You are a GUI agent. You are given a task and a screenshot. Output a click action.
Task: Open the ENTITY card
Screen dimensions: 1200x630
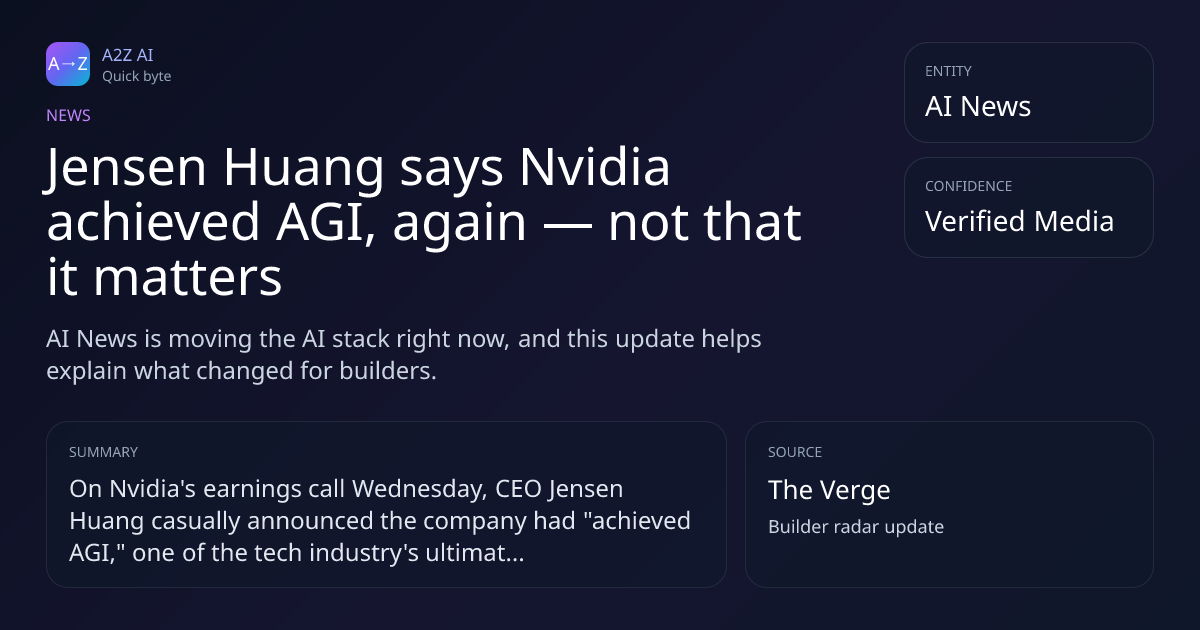tap(1028, 92)
